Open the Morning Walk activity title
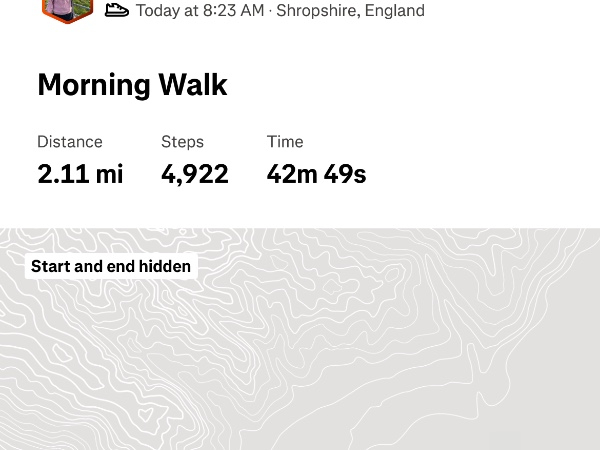 132,85
